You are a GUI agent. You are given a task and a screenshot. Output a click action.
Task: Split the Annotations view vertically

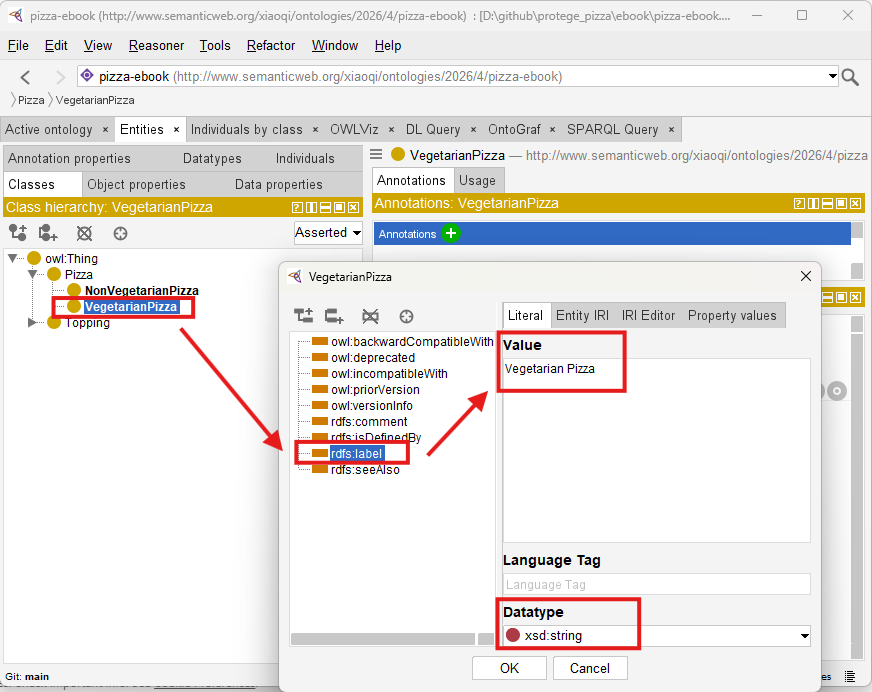point(813,204)
